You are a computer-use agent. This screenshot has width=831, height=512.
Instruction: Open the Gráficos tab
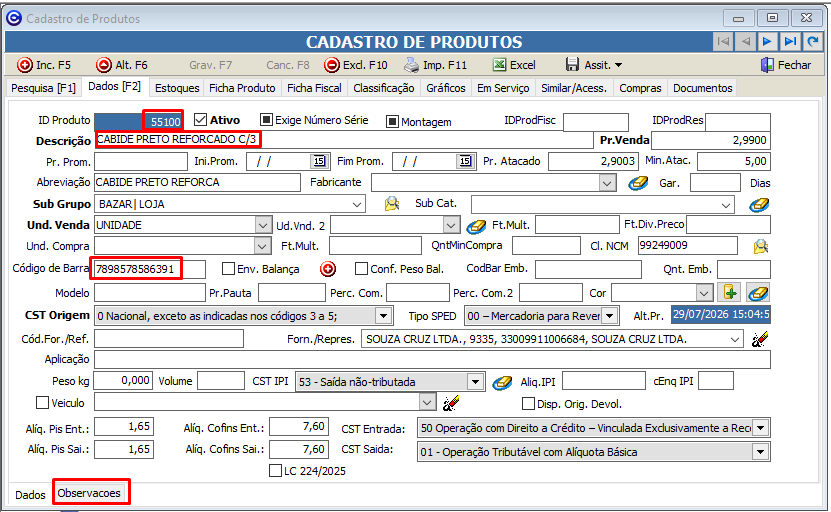point(446,88)
